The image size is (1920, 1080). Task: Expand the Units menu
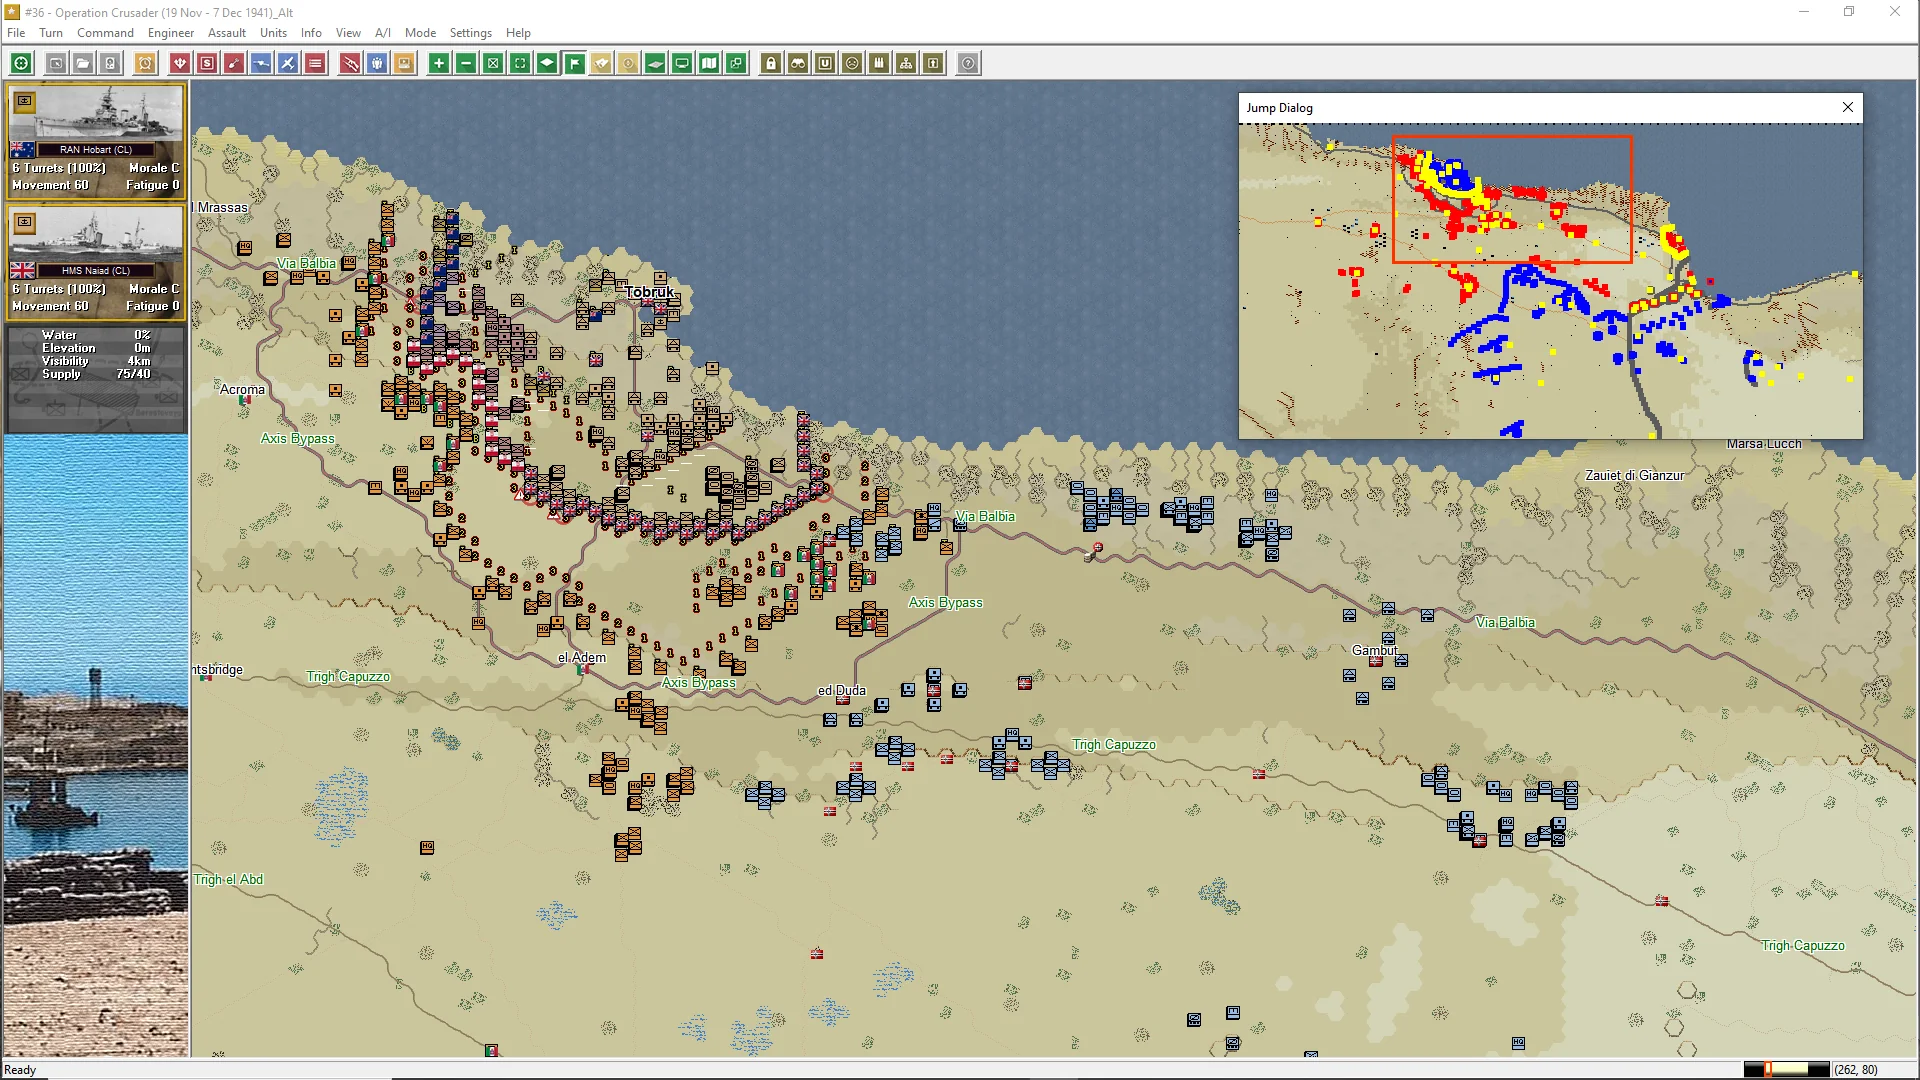click(273, 33)
